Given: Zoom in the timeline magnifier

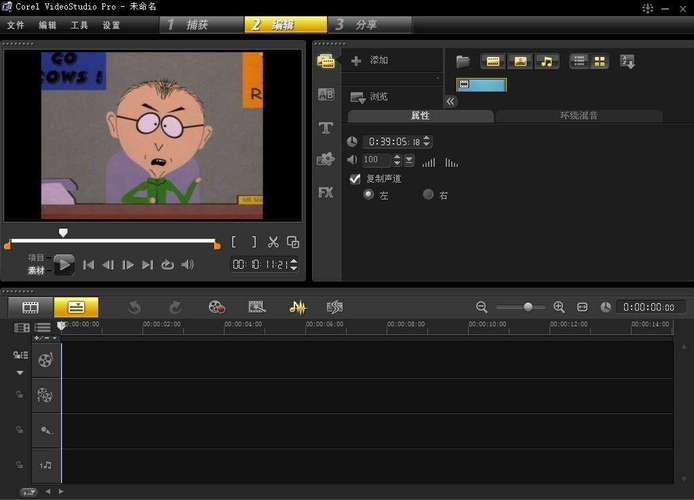Looking at the screenshot, I should (x=559, y=307).
